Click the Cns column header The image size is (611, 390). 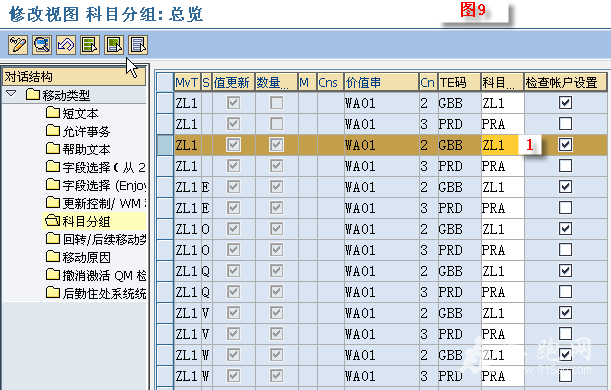coord(330,82)
